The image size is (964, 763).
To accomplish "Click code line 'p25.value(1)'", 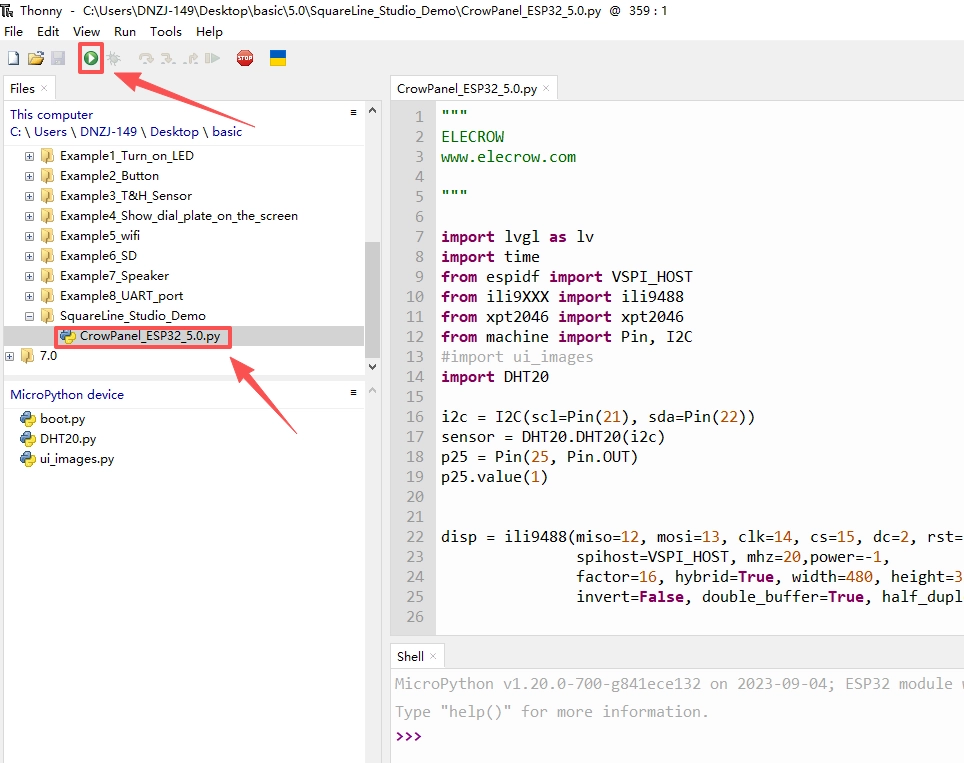I will [x=494, y=477].
